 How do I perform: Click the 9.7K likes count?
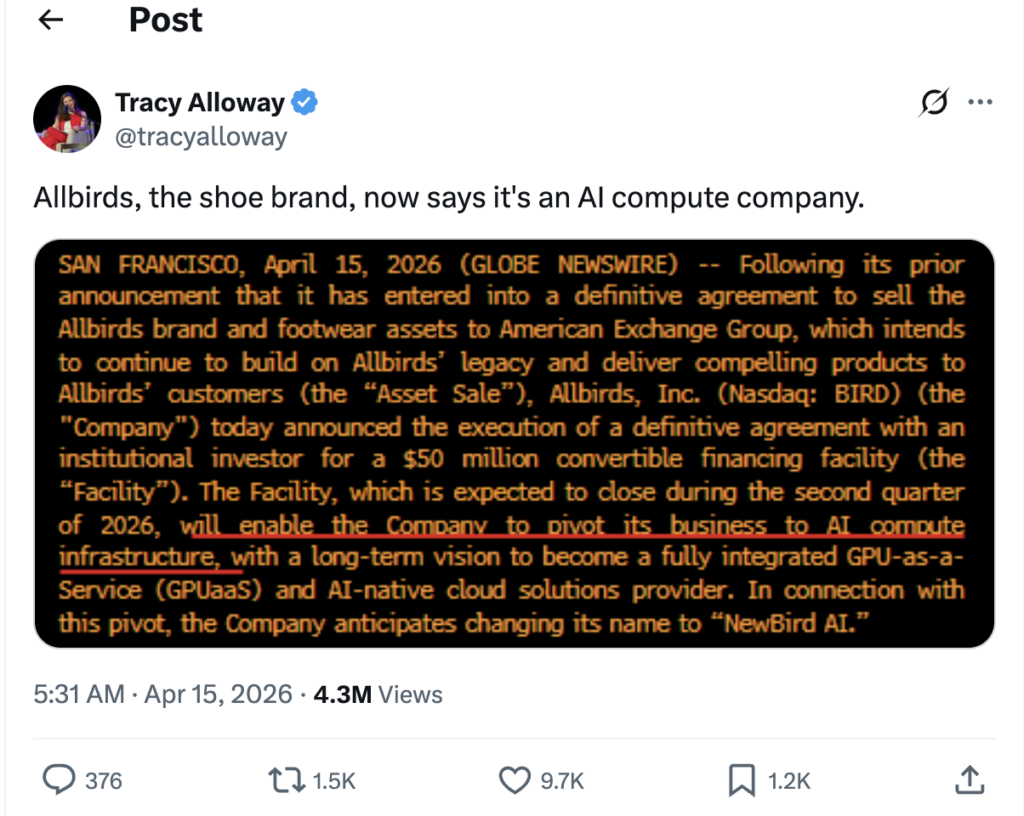pos(562,781)
